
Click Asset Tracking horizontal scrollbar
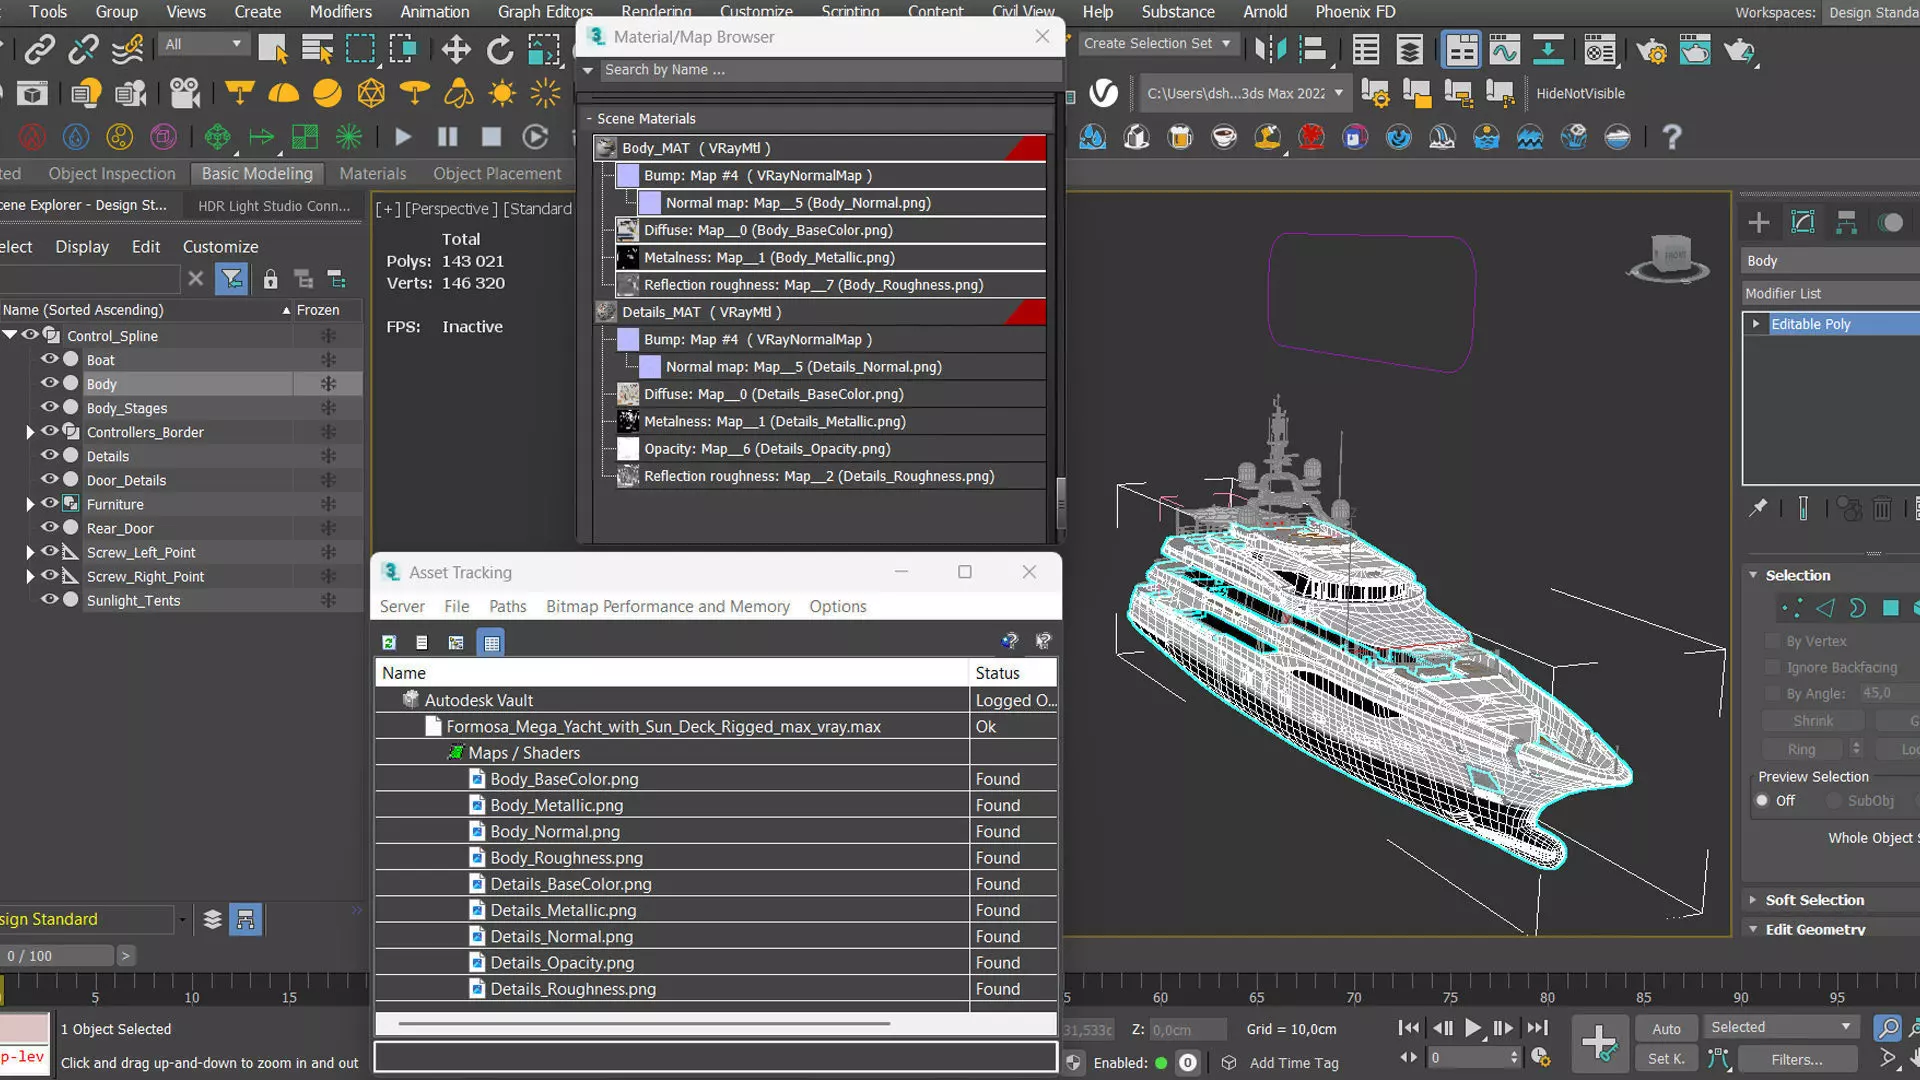tap(644, 1023)
